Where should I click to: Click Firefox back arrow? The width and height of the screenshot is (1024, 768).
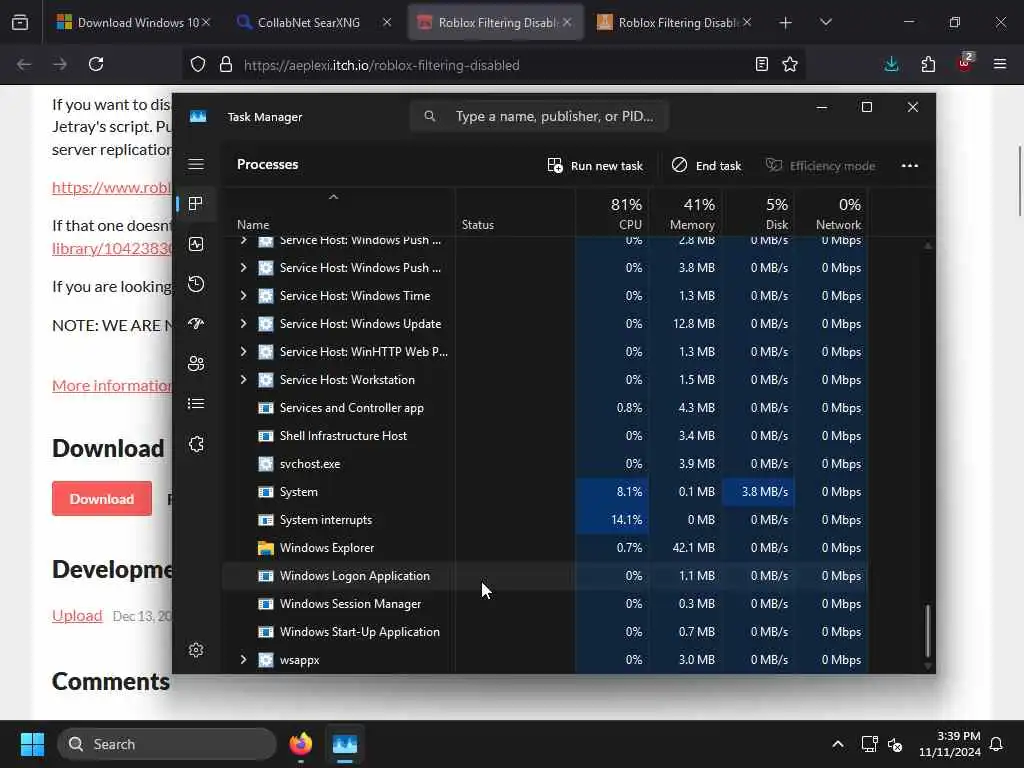pyautogui.click(x=24, y=64)
